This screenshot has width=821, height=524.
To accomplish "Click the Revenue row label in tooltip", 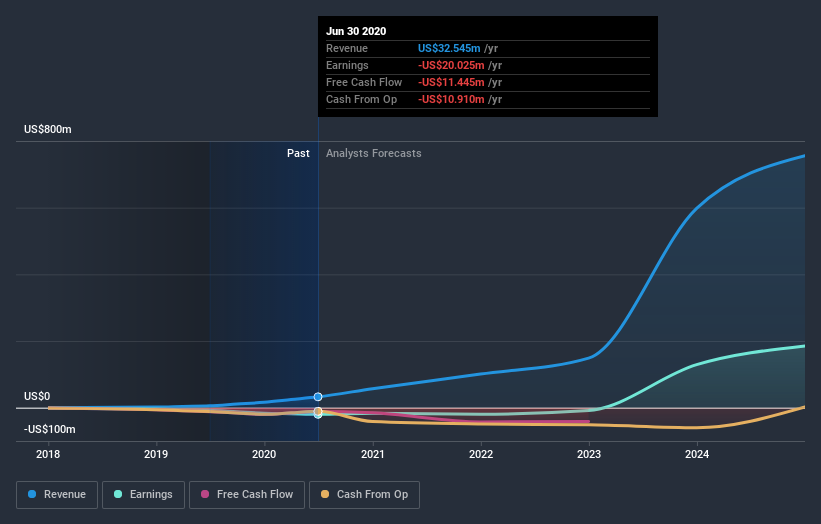I will 347,48.
